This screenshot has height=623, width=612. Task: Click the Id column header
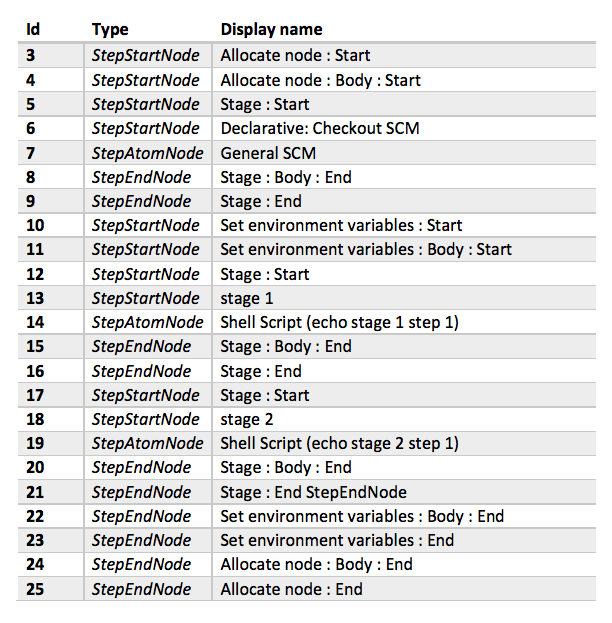click(x=33, y=29)
